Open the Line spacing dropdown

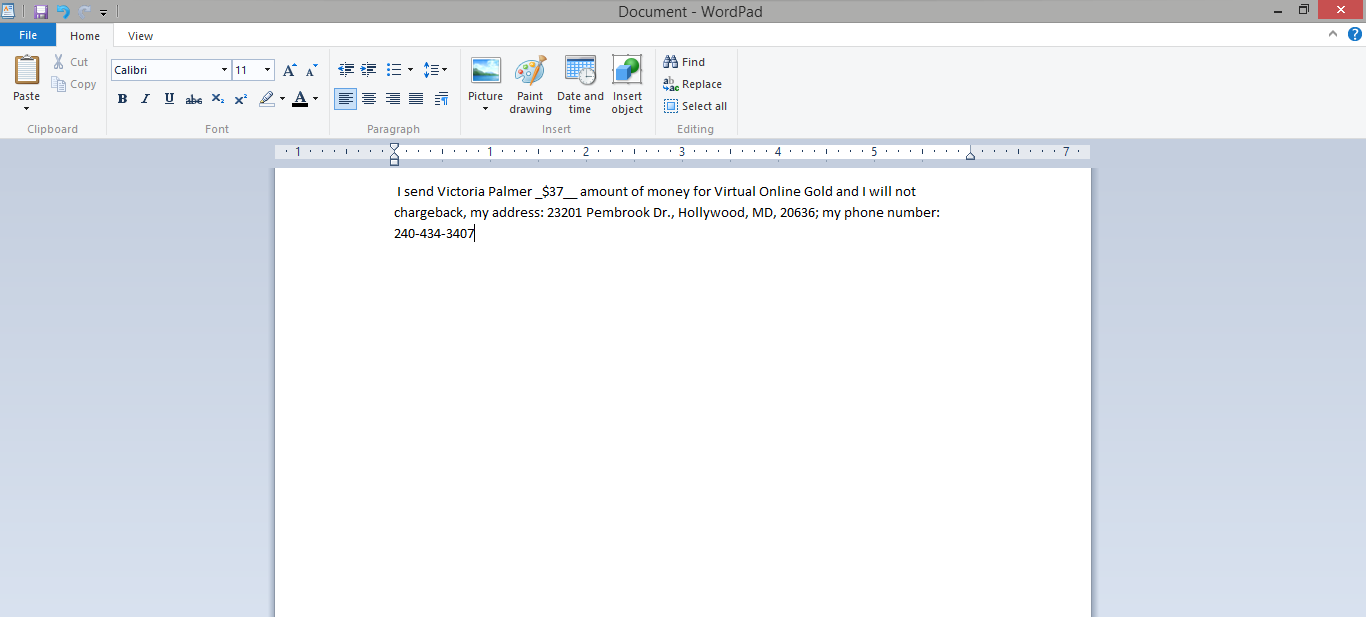pos(435,70)
